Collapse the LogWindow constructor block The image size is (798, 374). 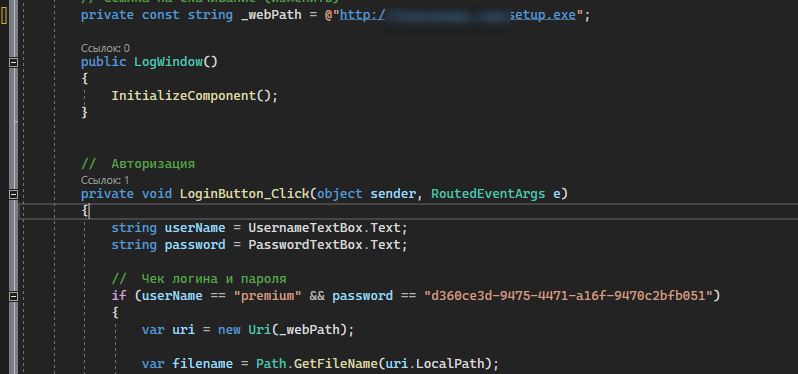14,62
